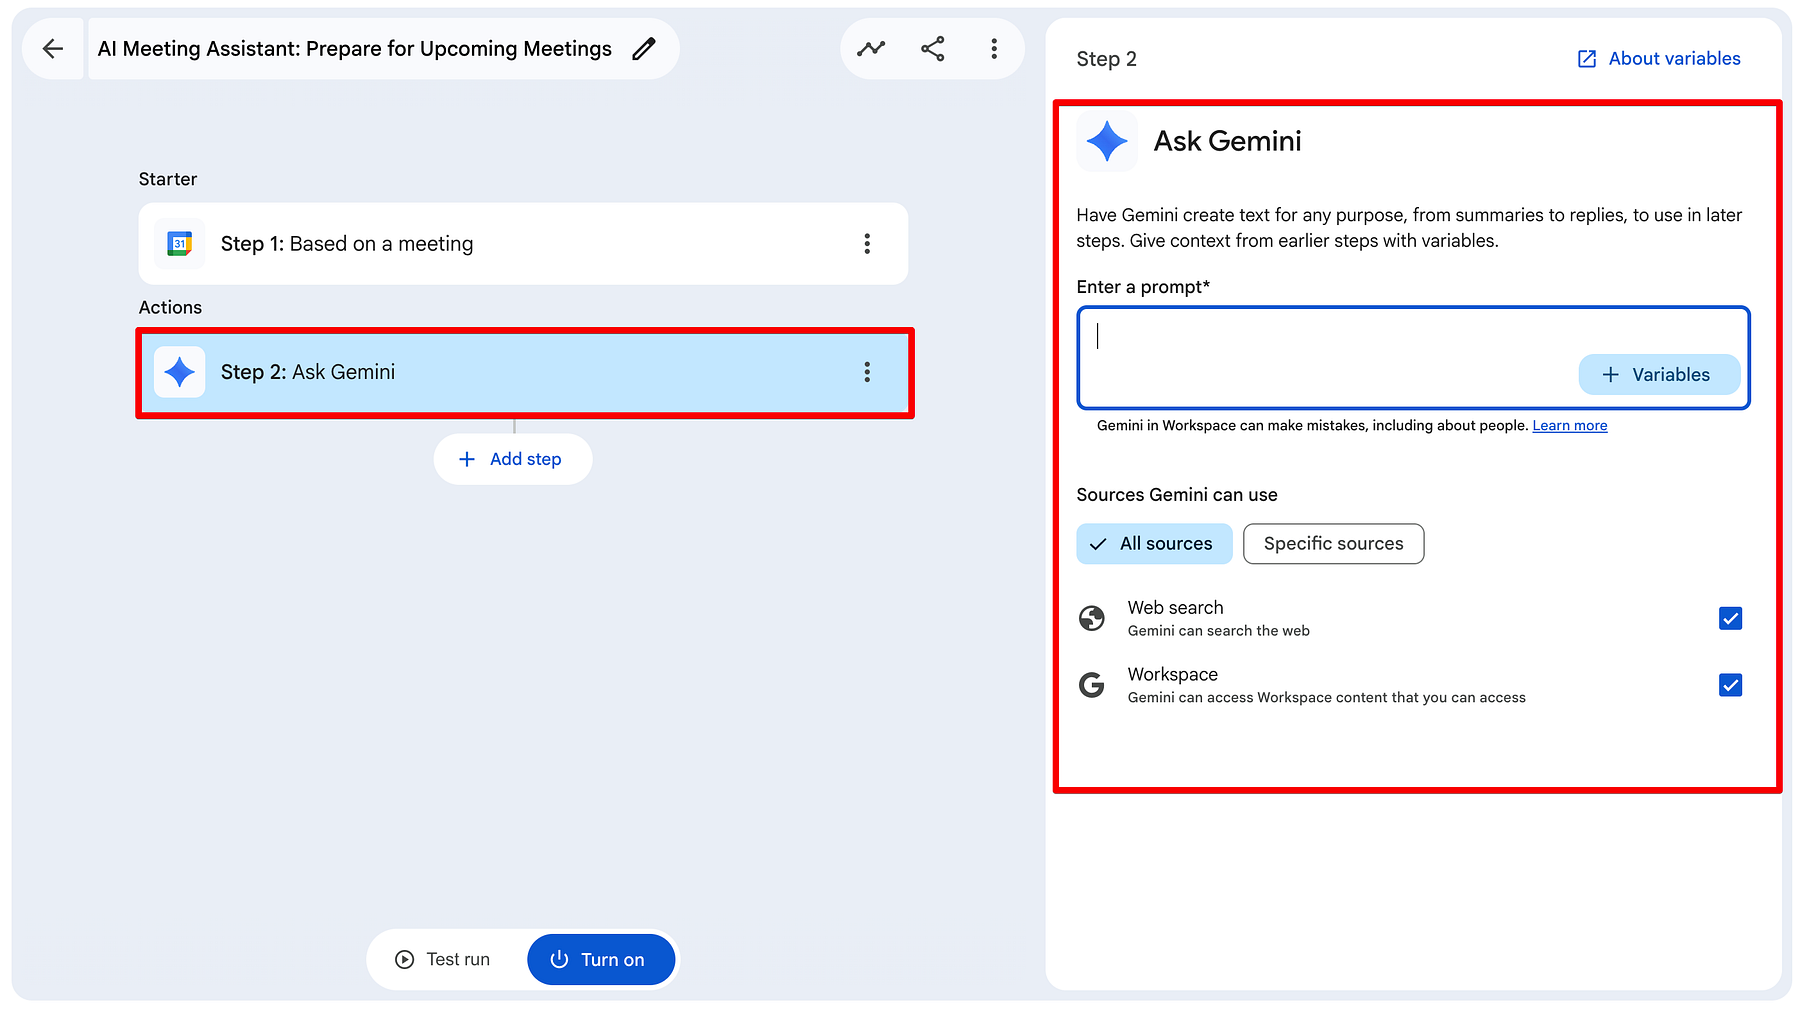Screen dimensions: 1800x1012
Task: Open Step 1 three-dot options menu
Action: (867, 244)
